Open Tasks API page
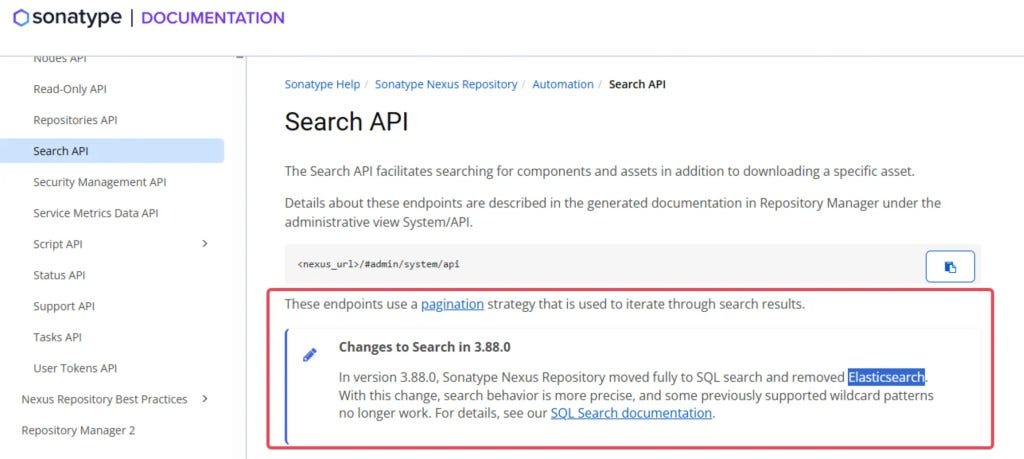The height and width of the screenshot is (459, 1024). click(57, 337)
